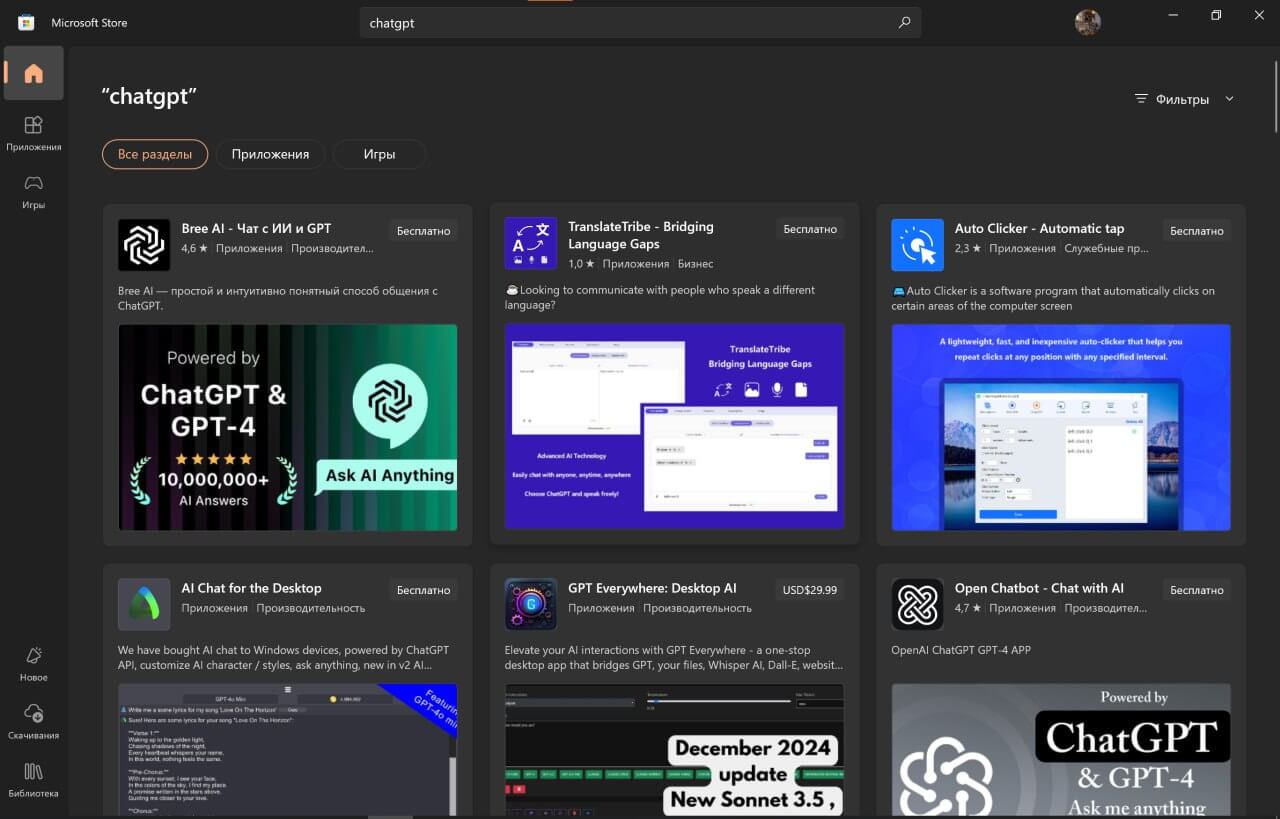The image size is (1280, 819).
Task: Open the Игры section in the sidebar
Action: point(34,191)
